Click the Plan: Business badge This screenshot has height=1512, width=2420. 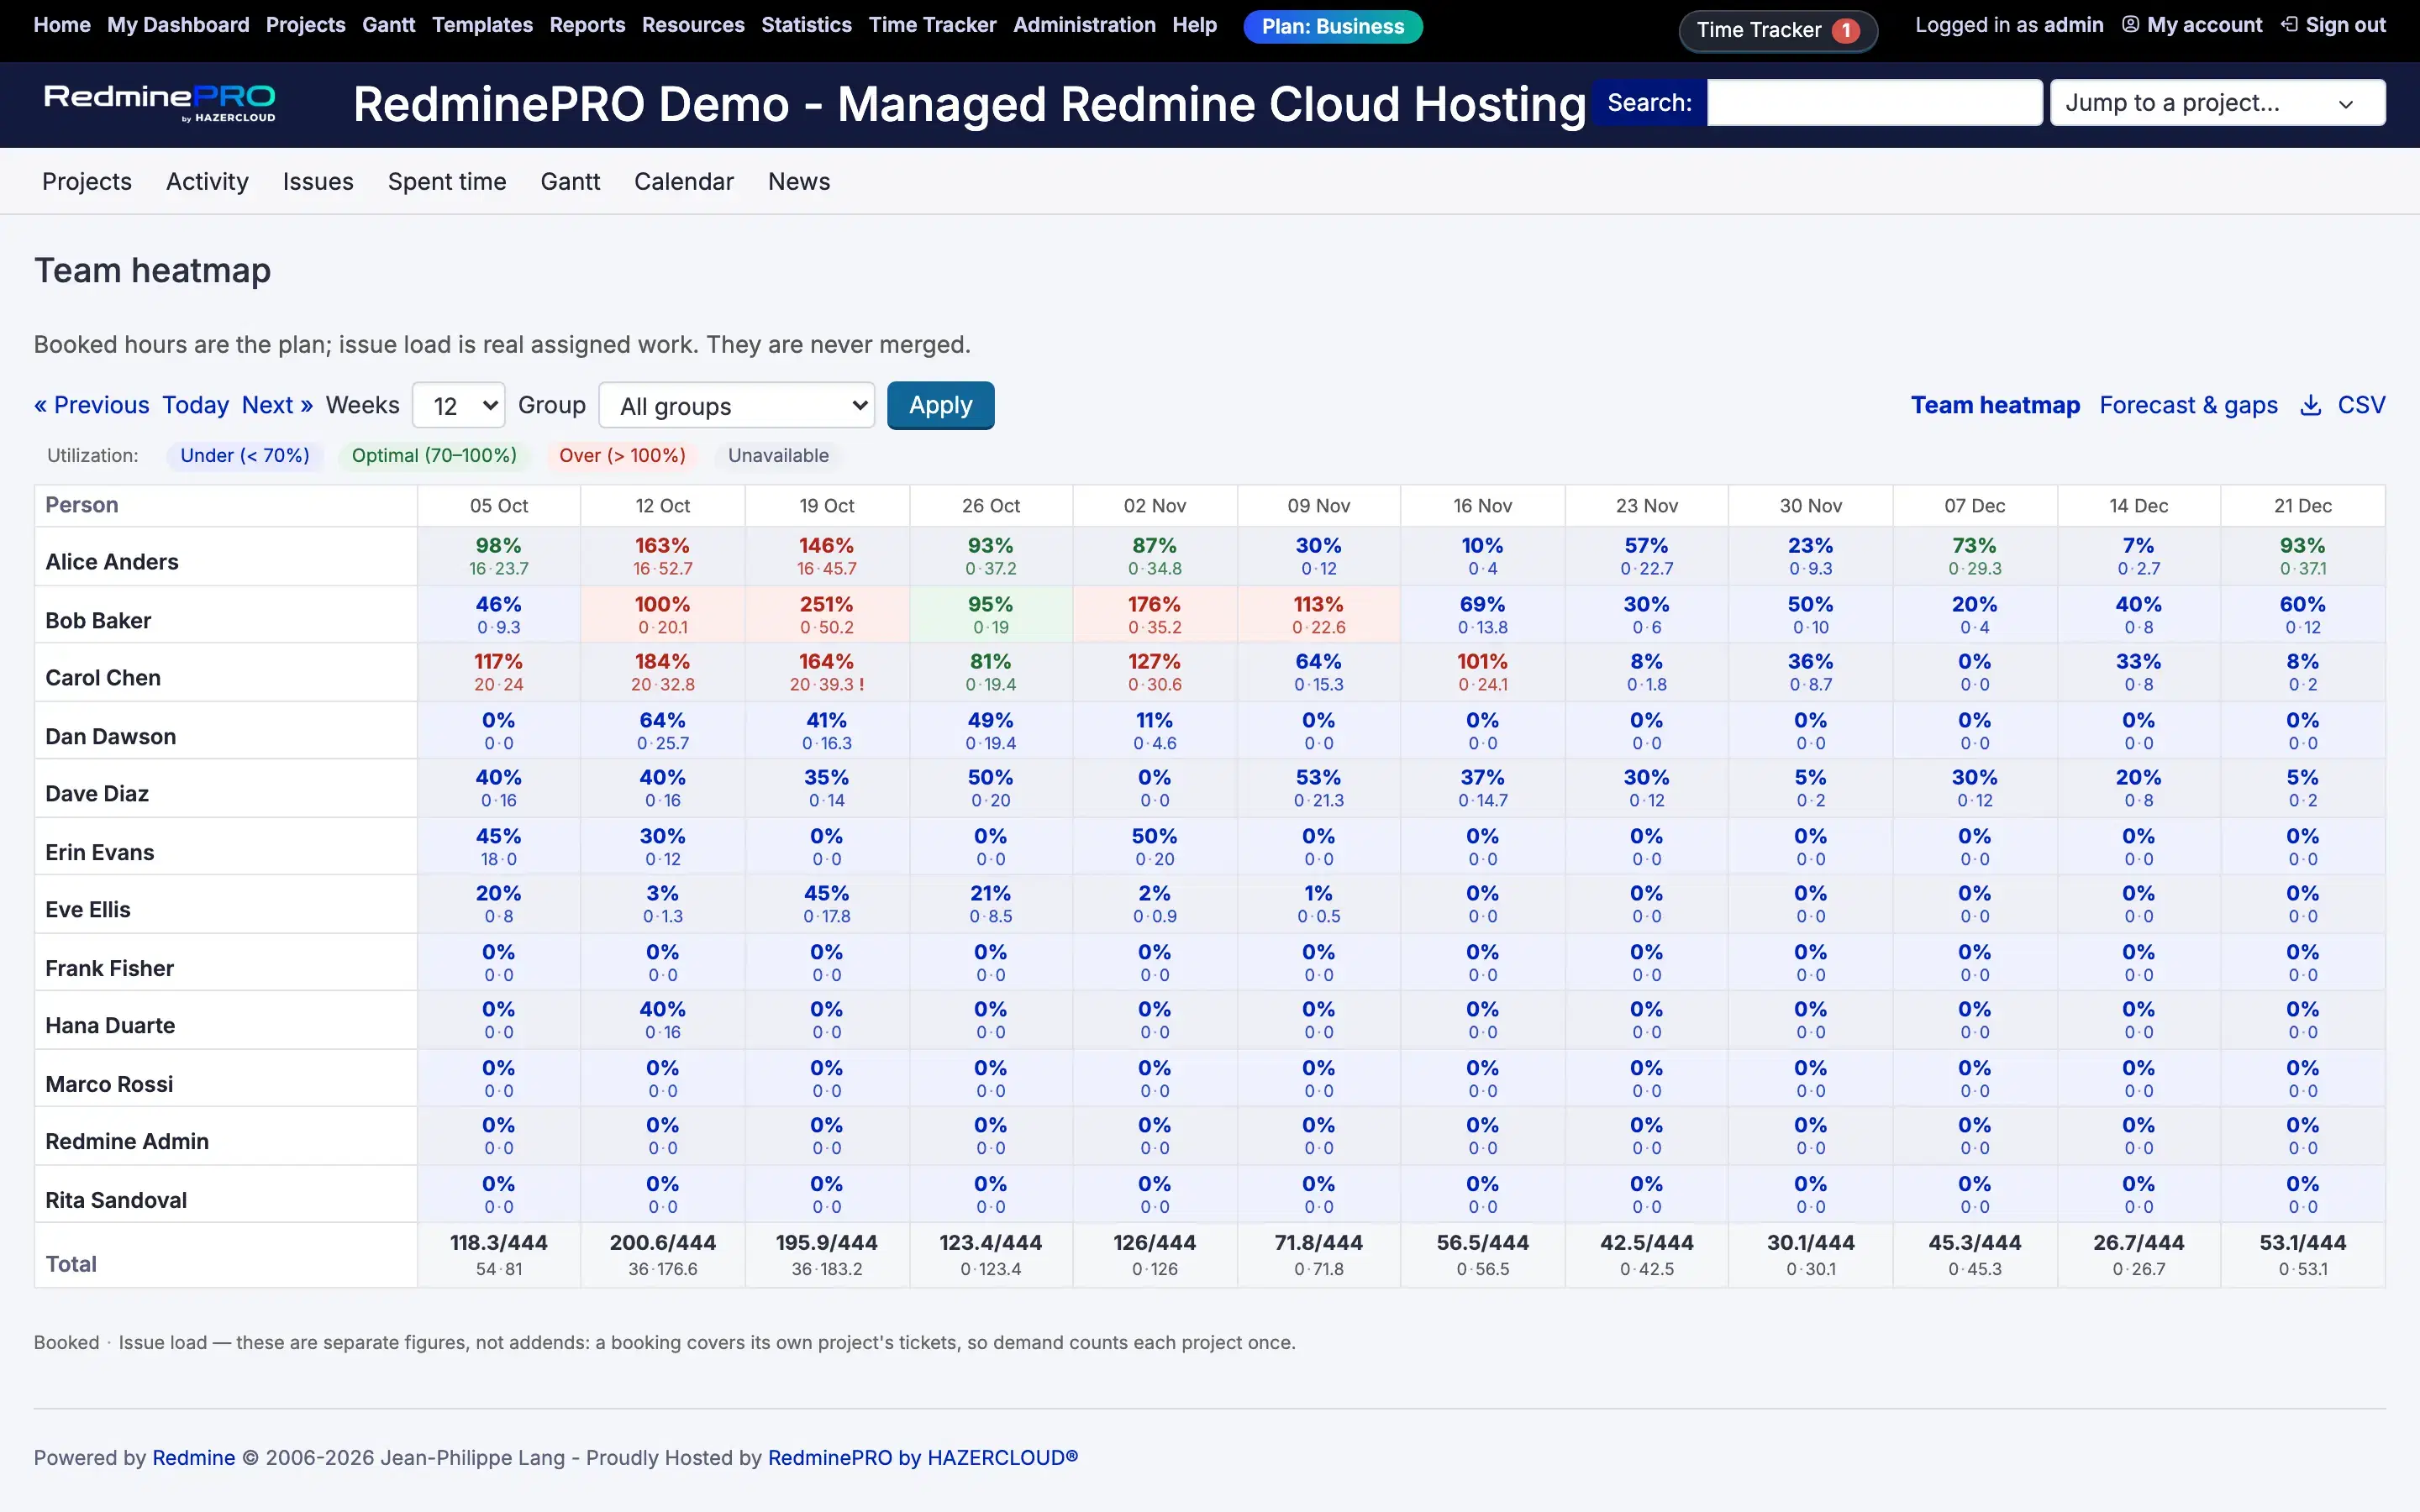pyautogui.click(x=1333, y=27)
